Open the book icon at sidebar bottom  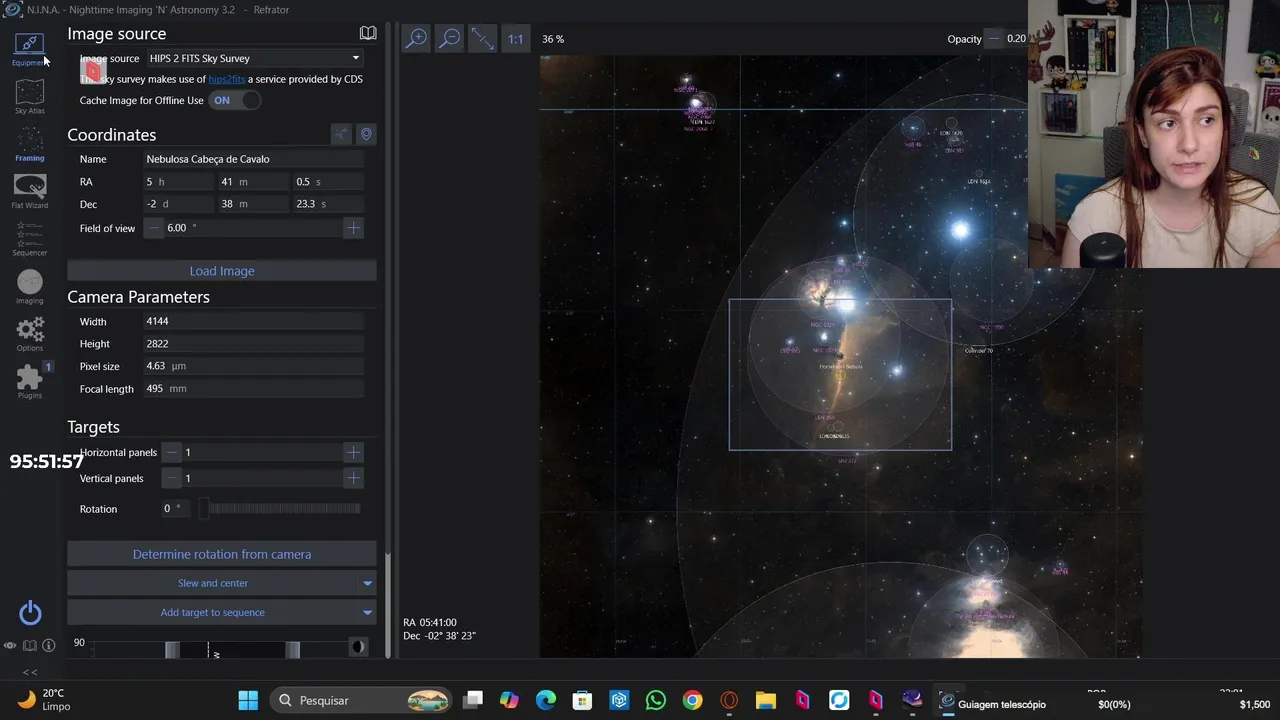[30, 646]
